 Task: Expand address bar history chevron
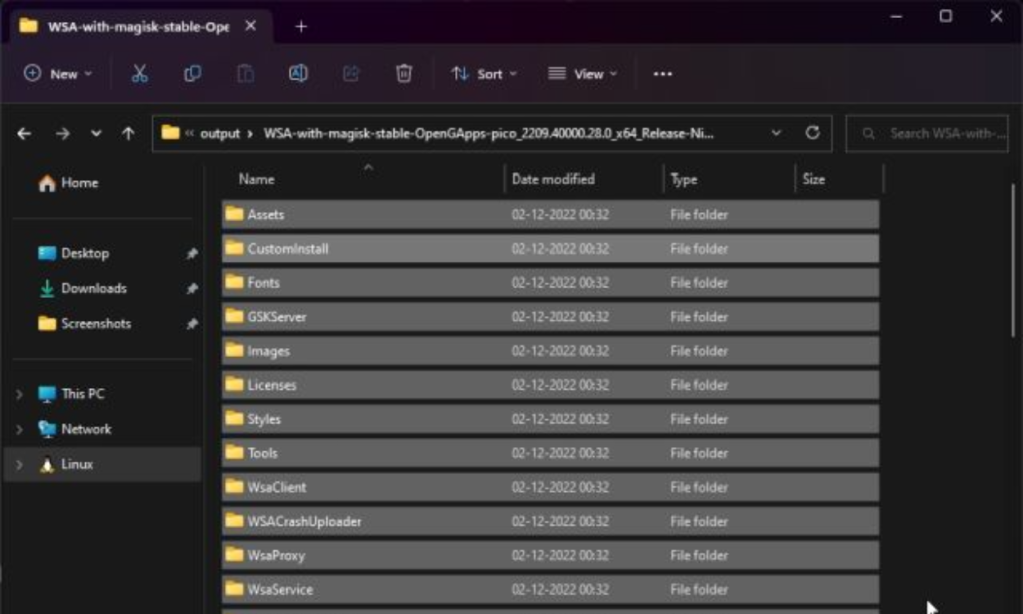[x=776, y=133]
